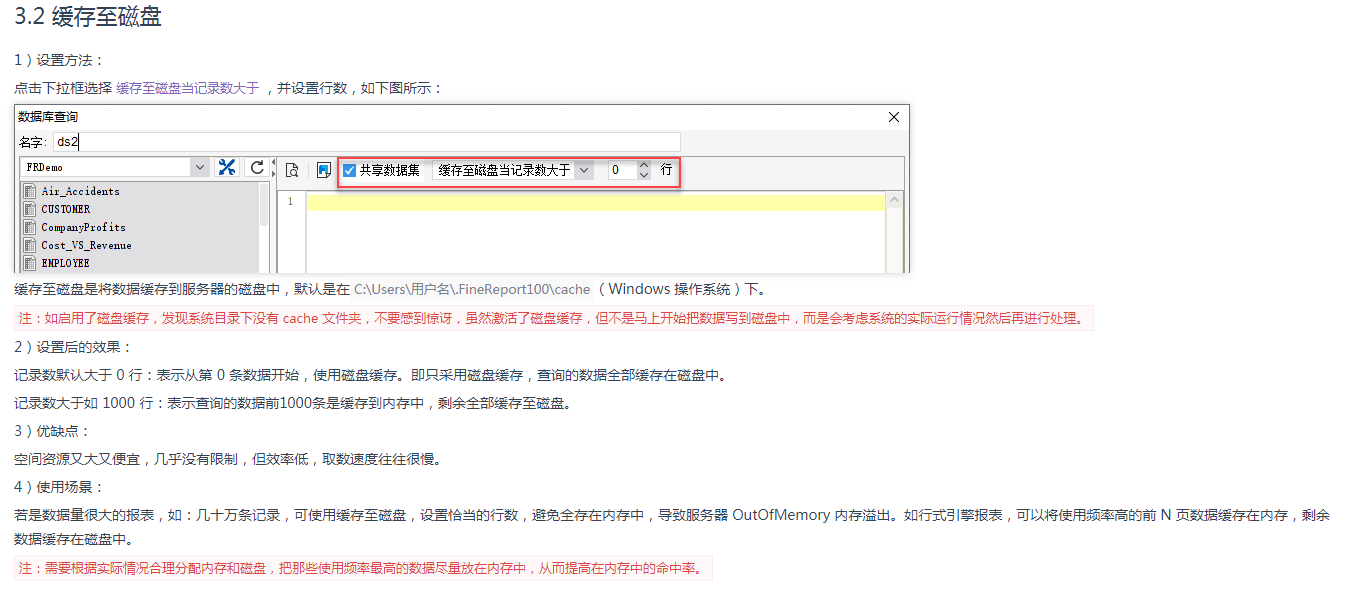Select the EMPLOYEE table name

[65, 263]
